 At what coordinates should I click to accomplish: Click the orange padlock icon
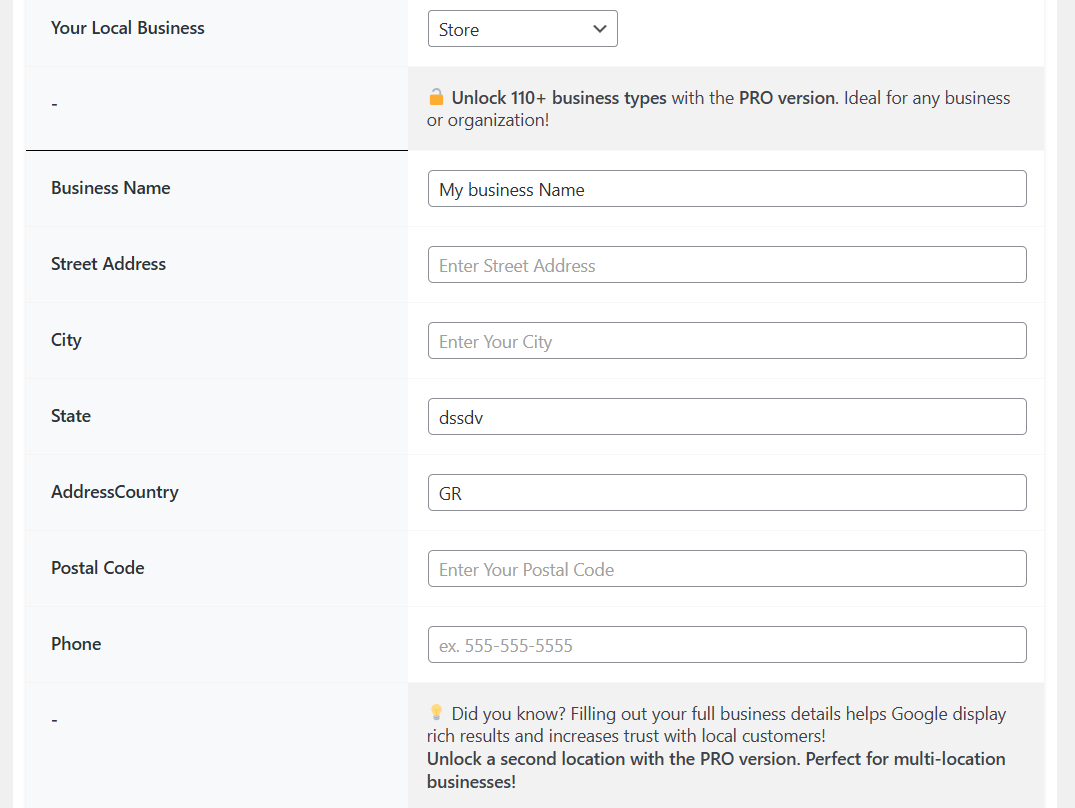(x=436, y=97)
